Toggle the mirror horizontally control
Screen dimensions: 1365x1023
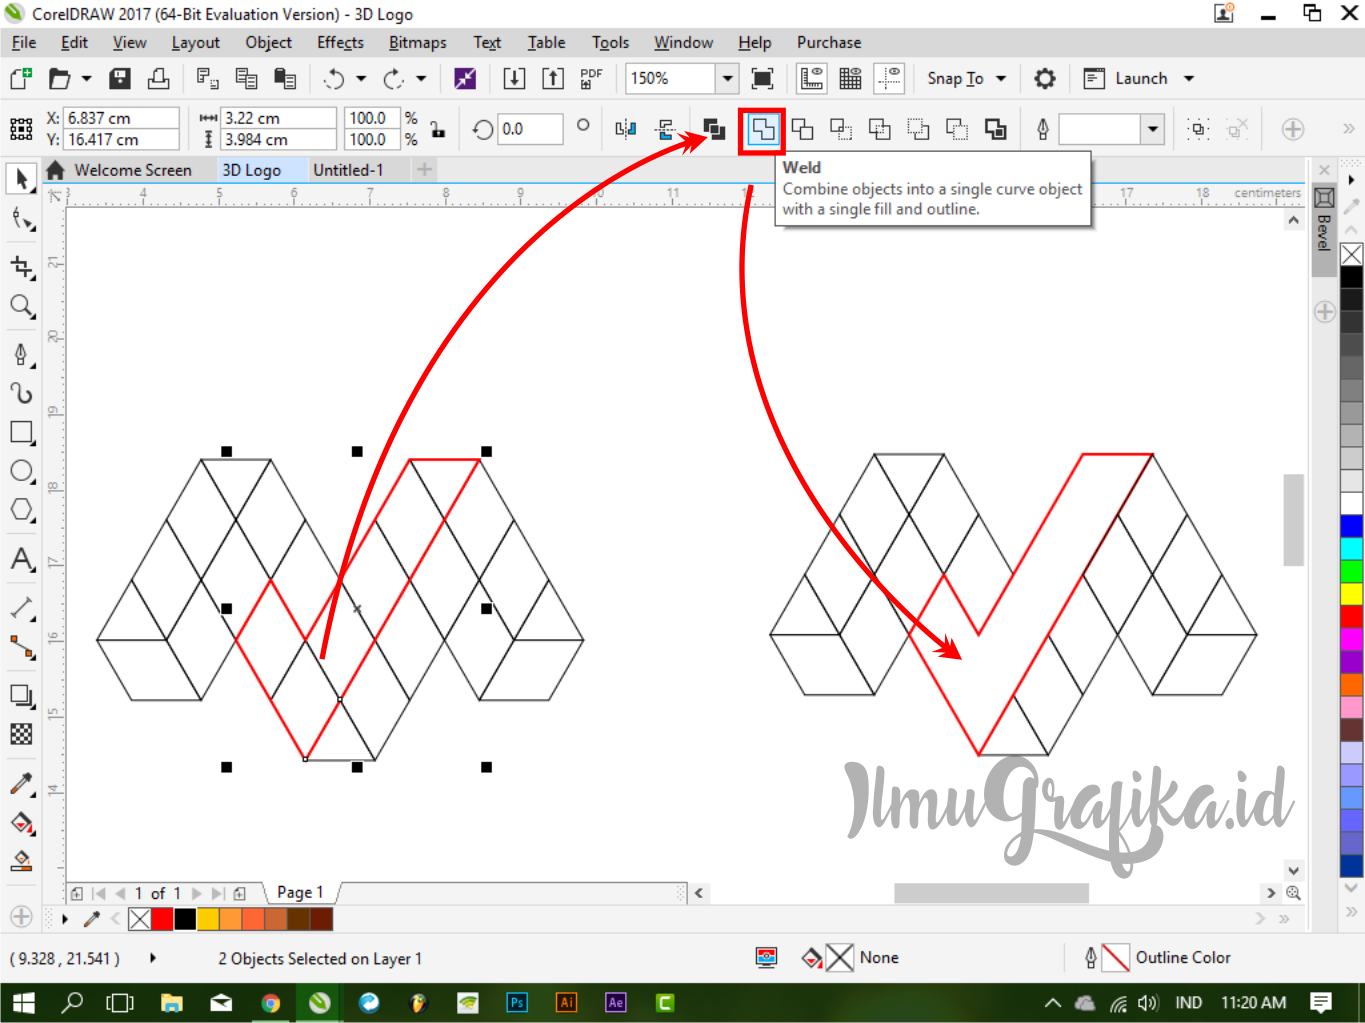[625, 129]
